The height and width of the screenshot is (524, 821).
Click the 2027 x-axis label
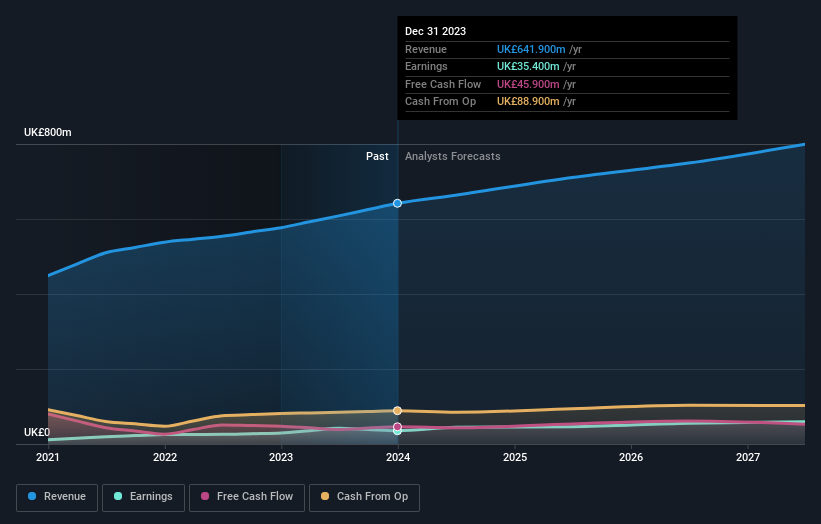tap(748, 458)
